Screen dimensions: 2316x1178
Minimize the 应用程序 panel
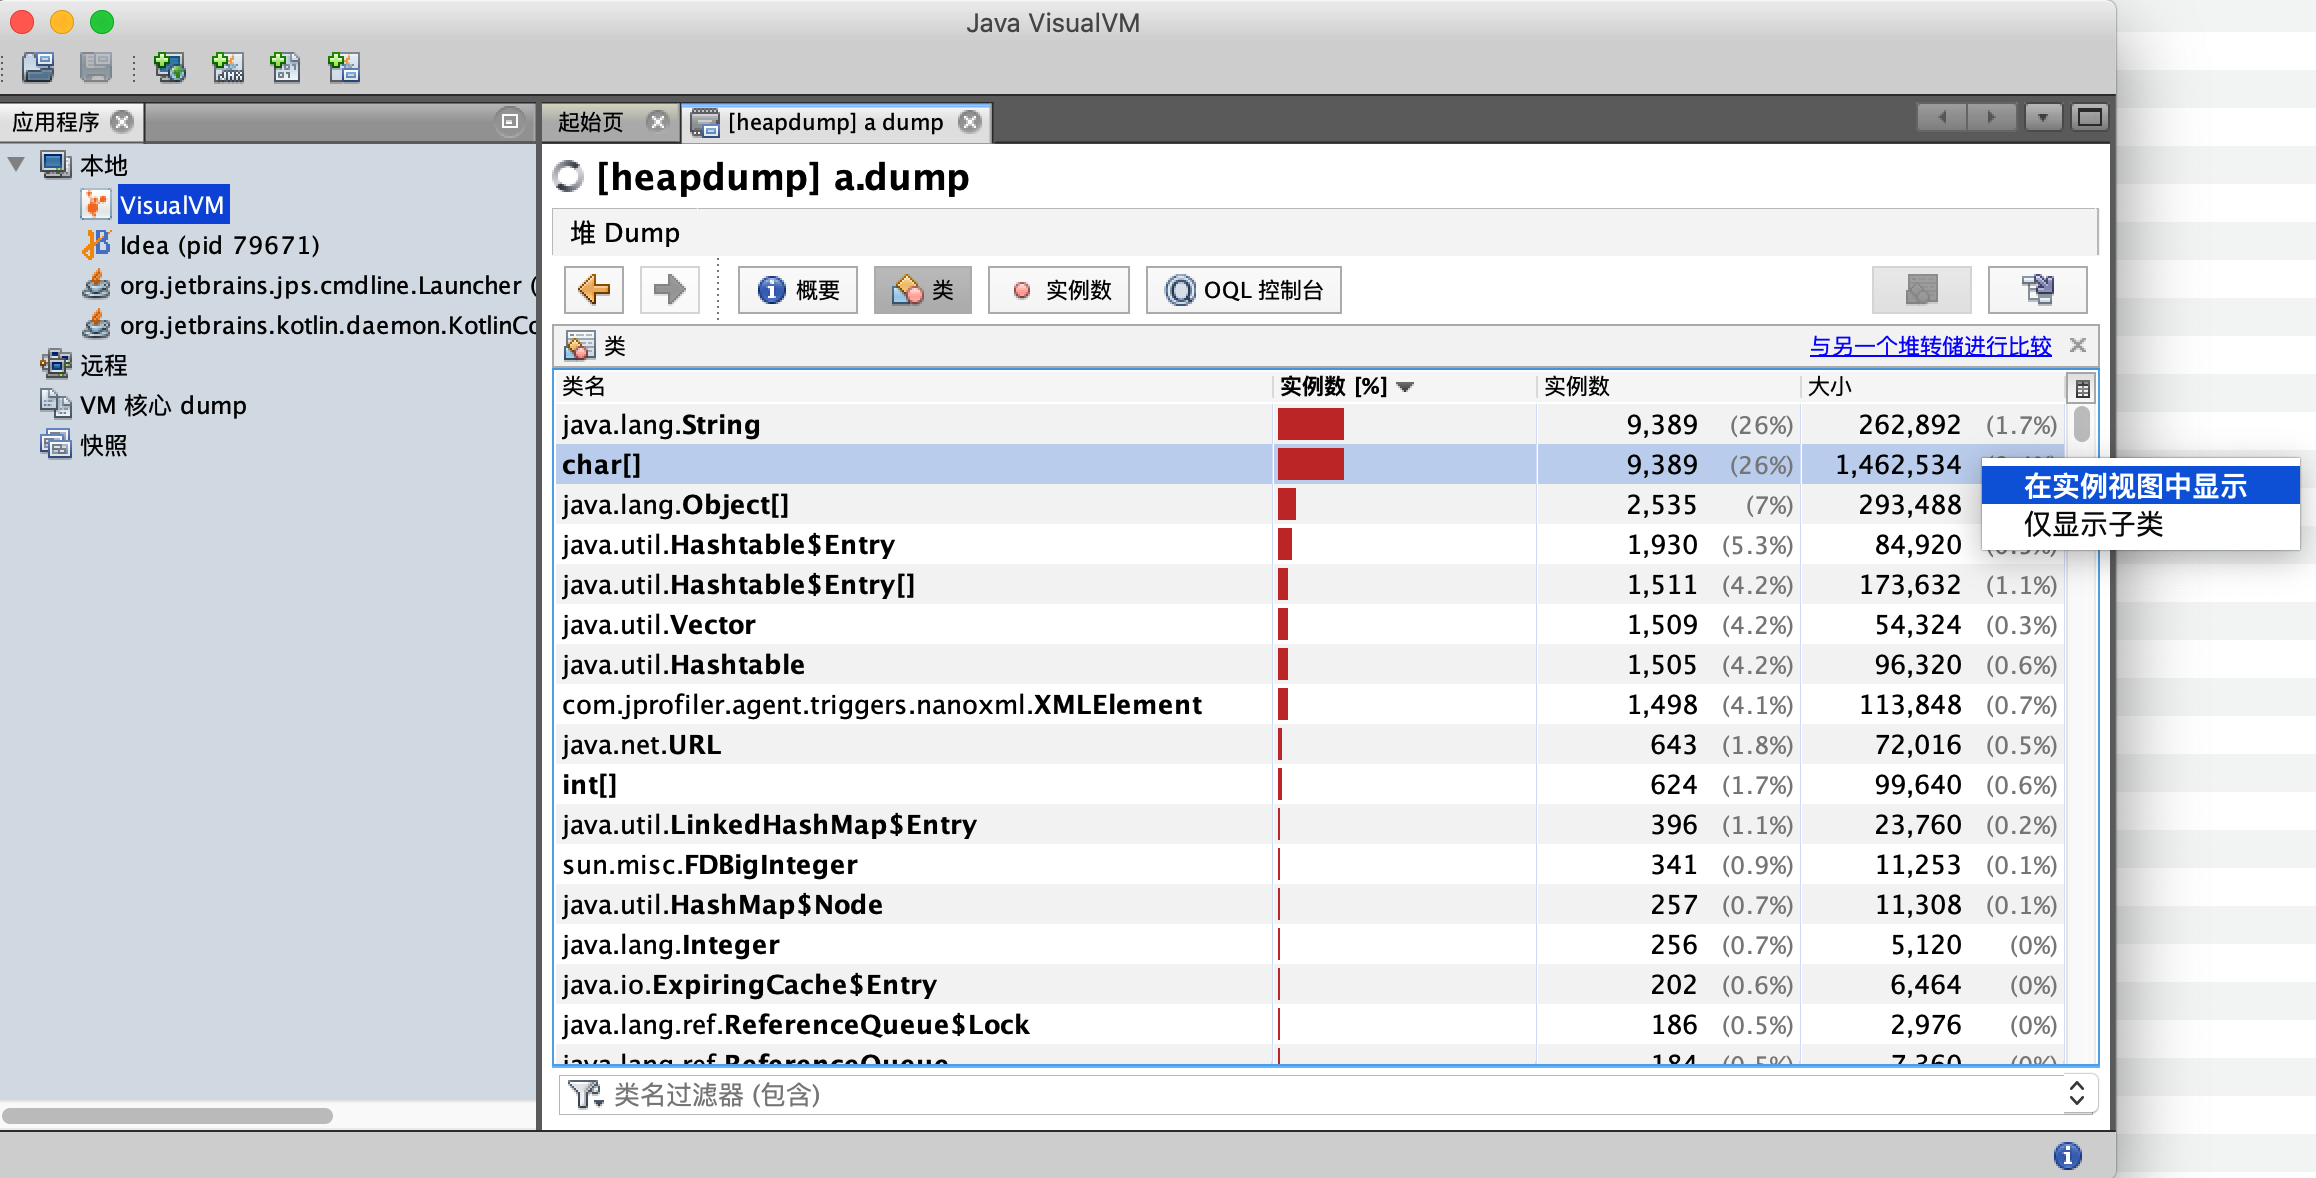coord(510,121)
